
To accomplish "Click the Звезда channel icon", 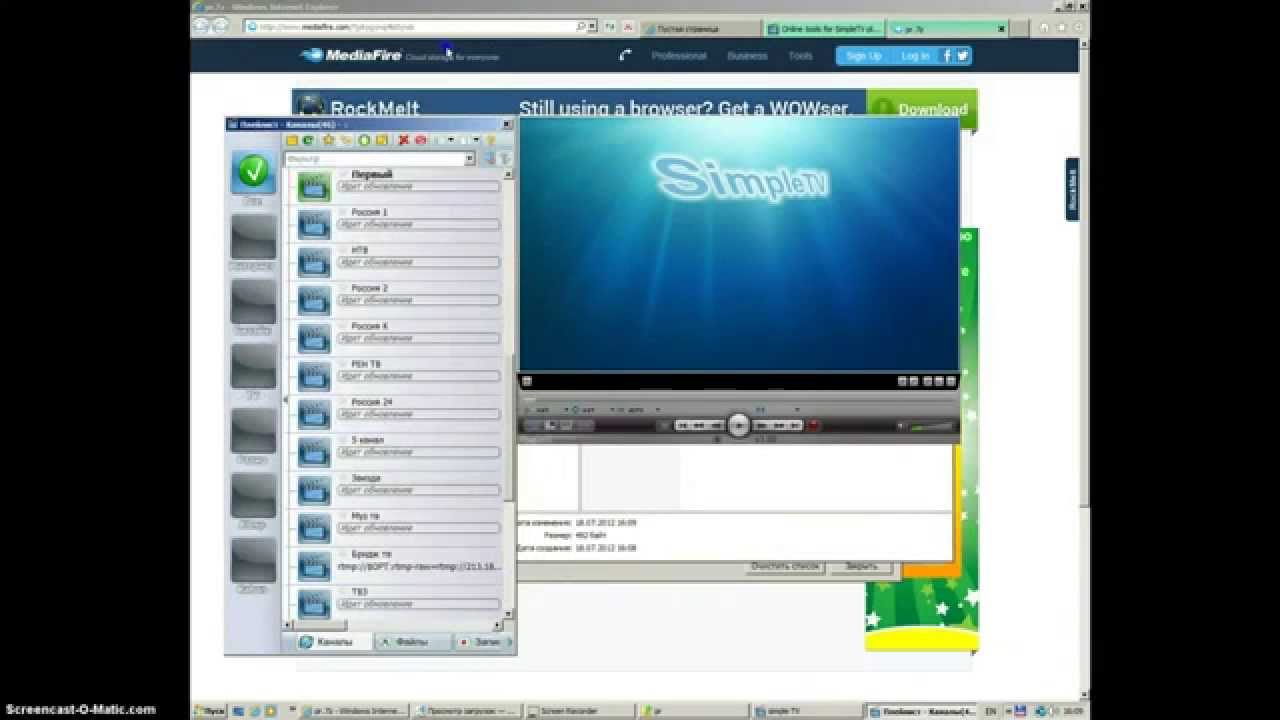I will click(314, 490).
